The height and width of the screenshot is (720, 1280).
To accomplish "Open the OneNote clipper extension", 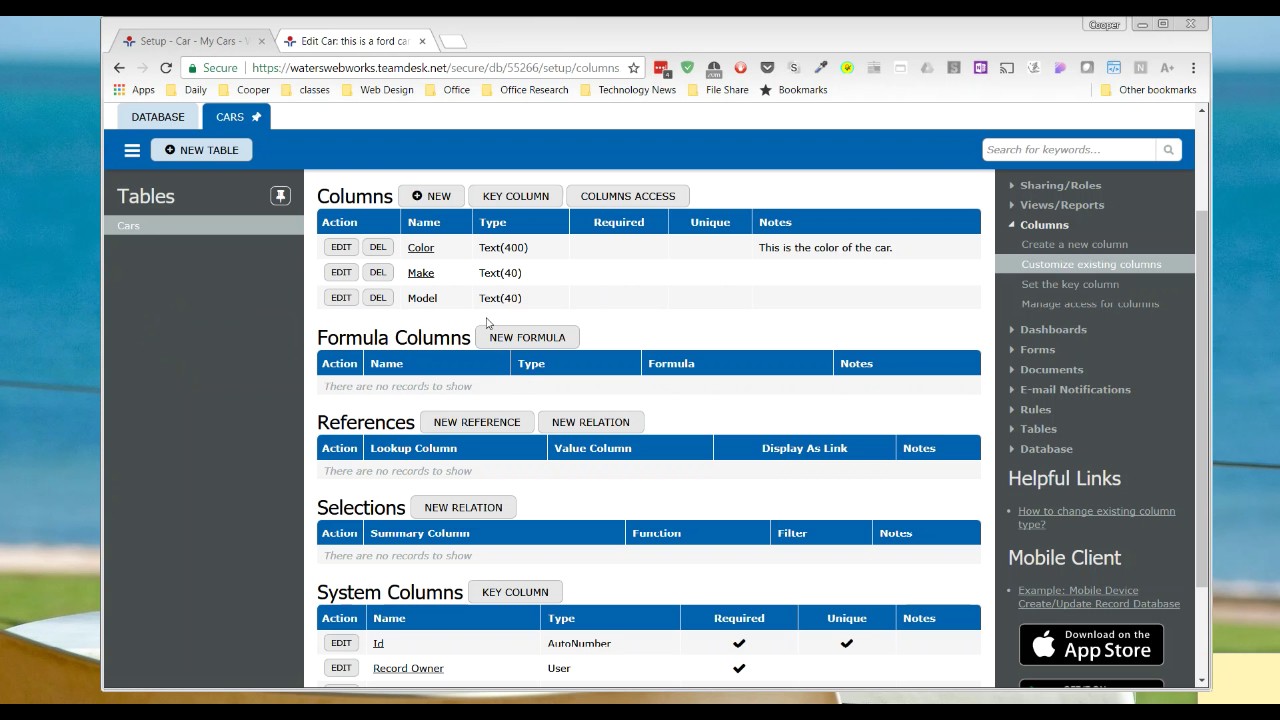I will (980, 68).
